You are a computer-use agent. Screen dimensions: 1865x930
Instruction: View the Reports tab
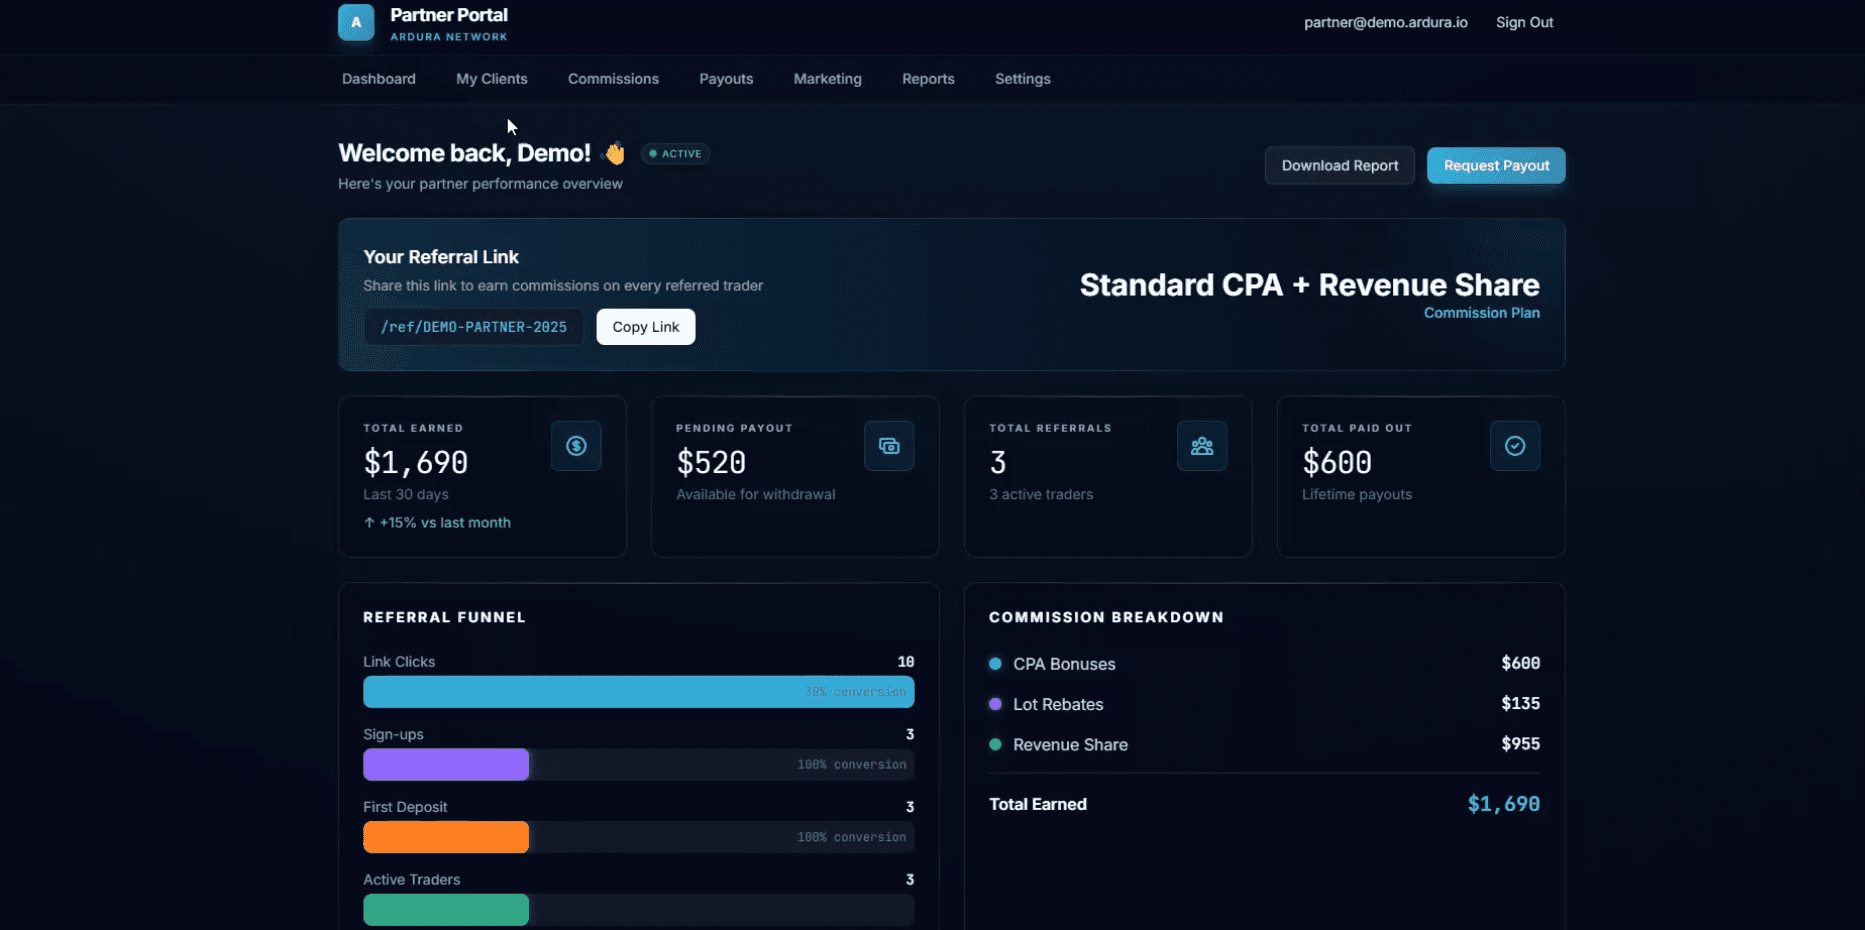[928, 79]
